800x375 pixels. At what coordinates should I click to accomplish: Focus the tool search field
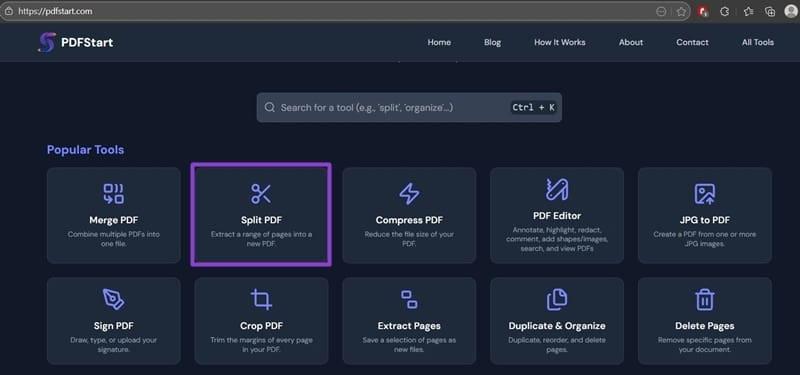[x=409, y=107]
